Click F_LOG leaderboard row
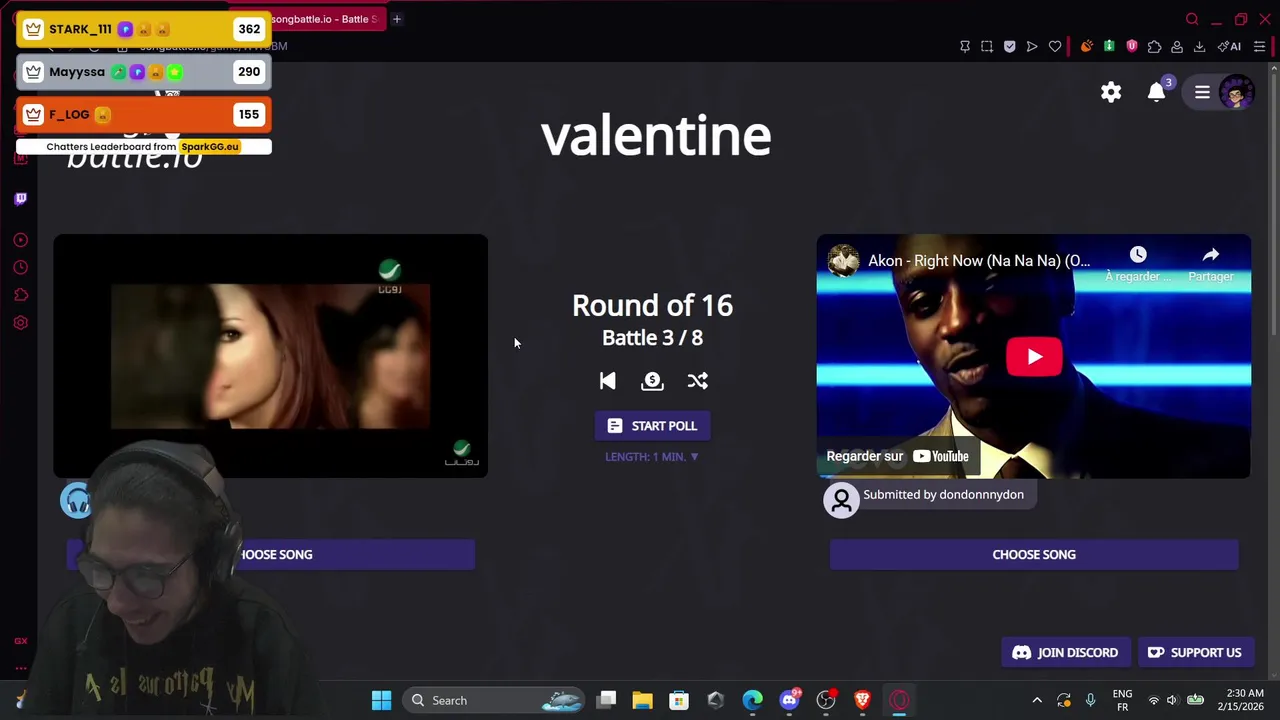Screen dimensions: 1280x720 143,114
